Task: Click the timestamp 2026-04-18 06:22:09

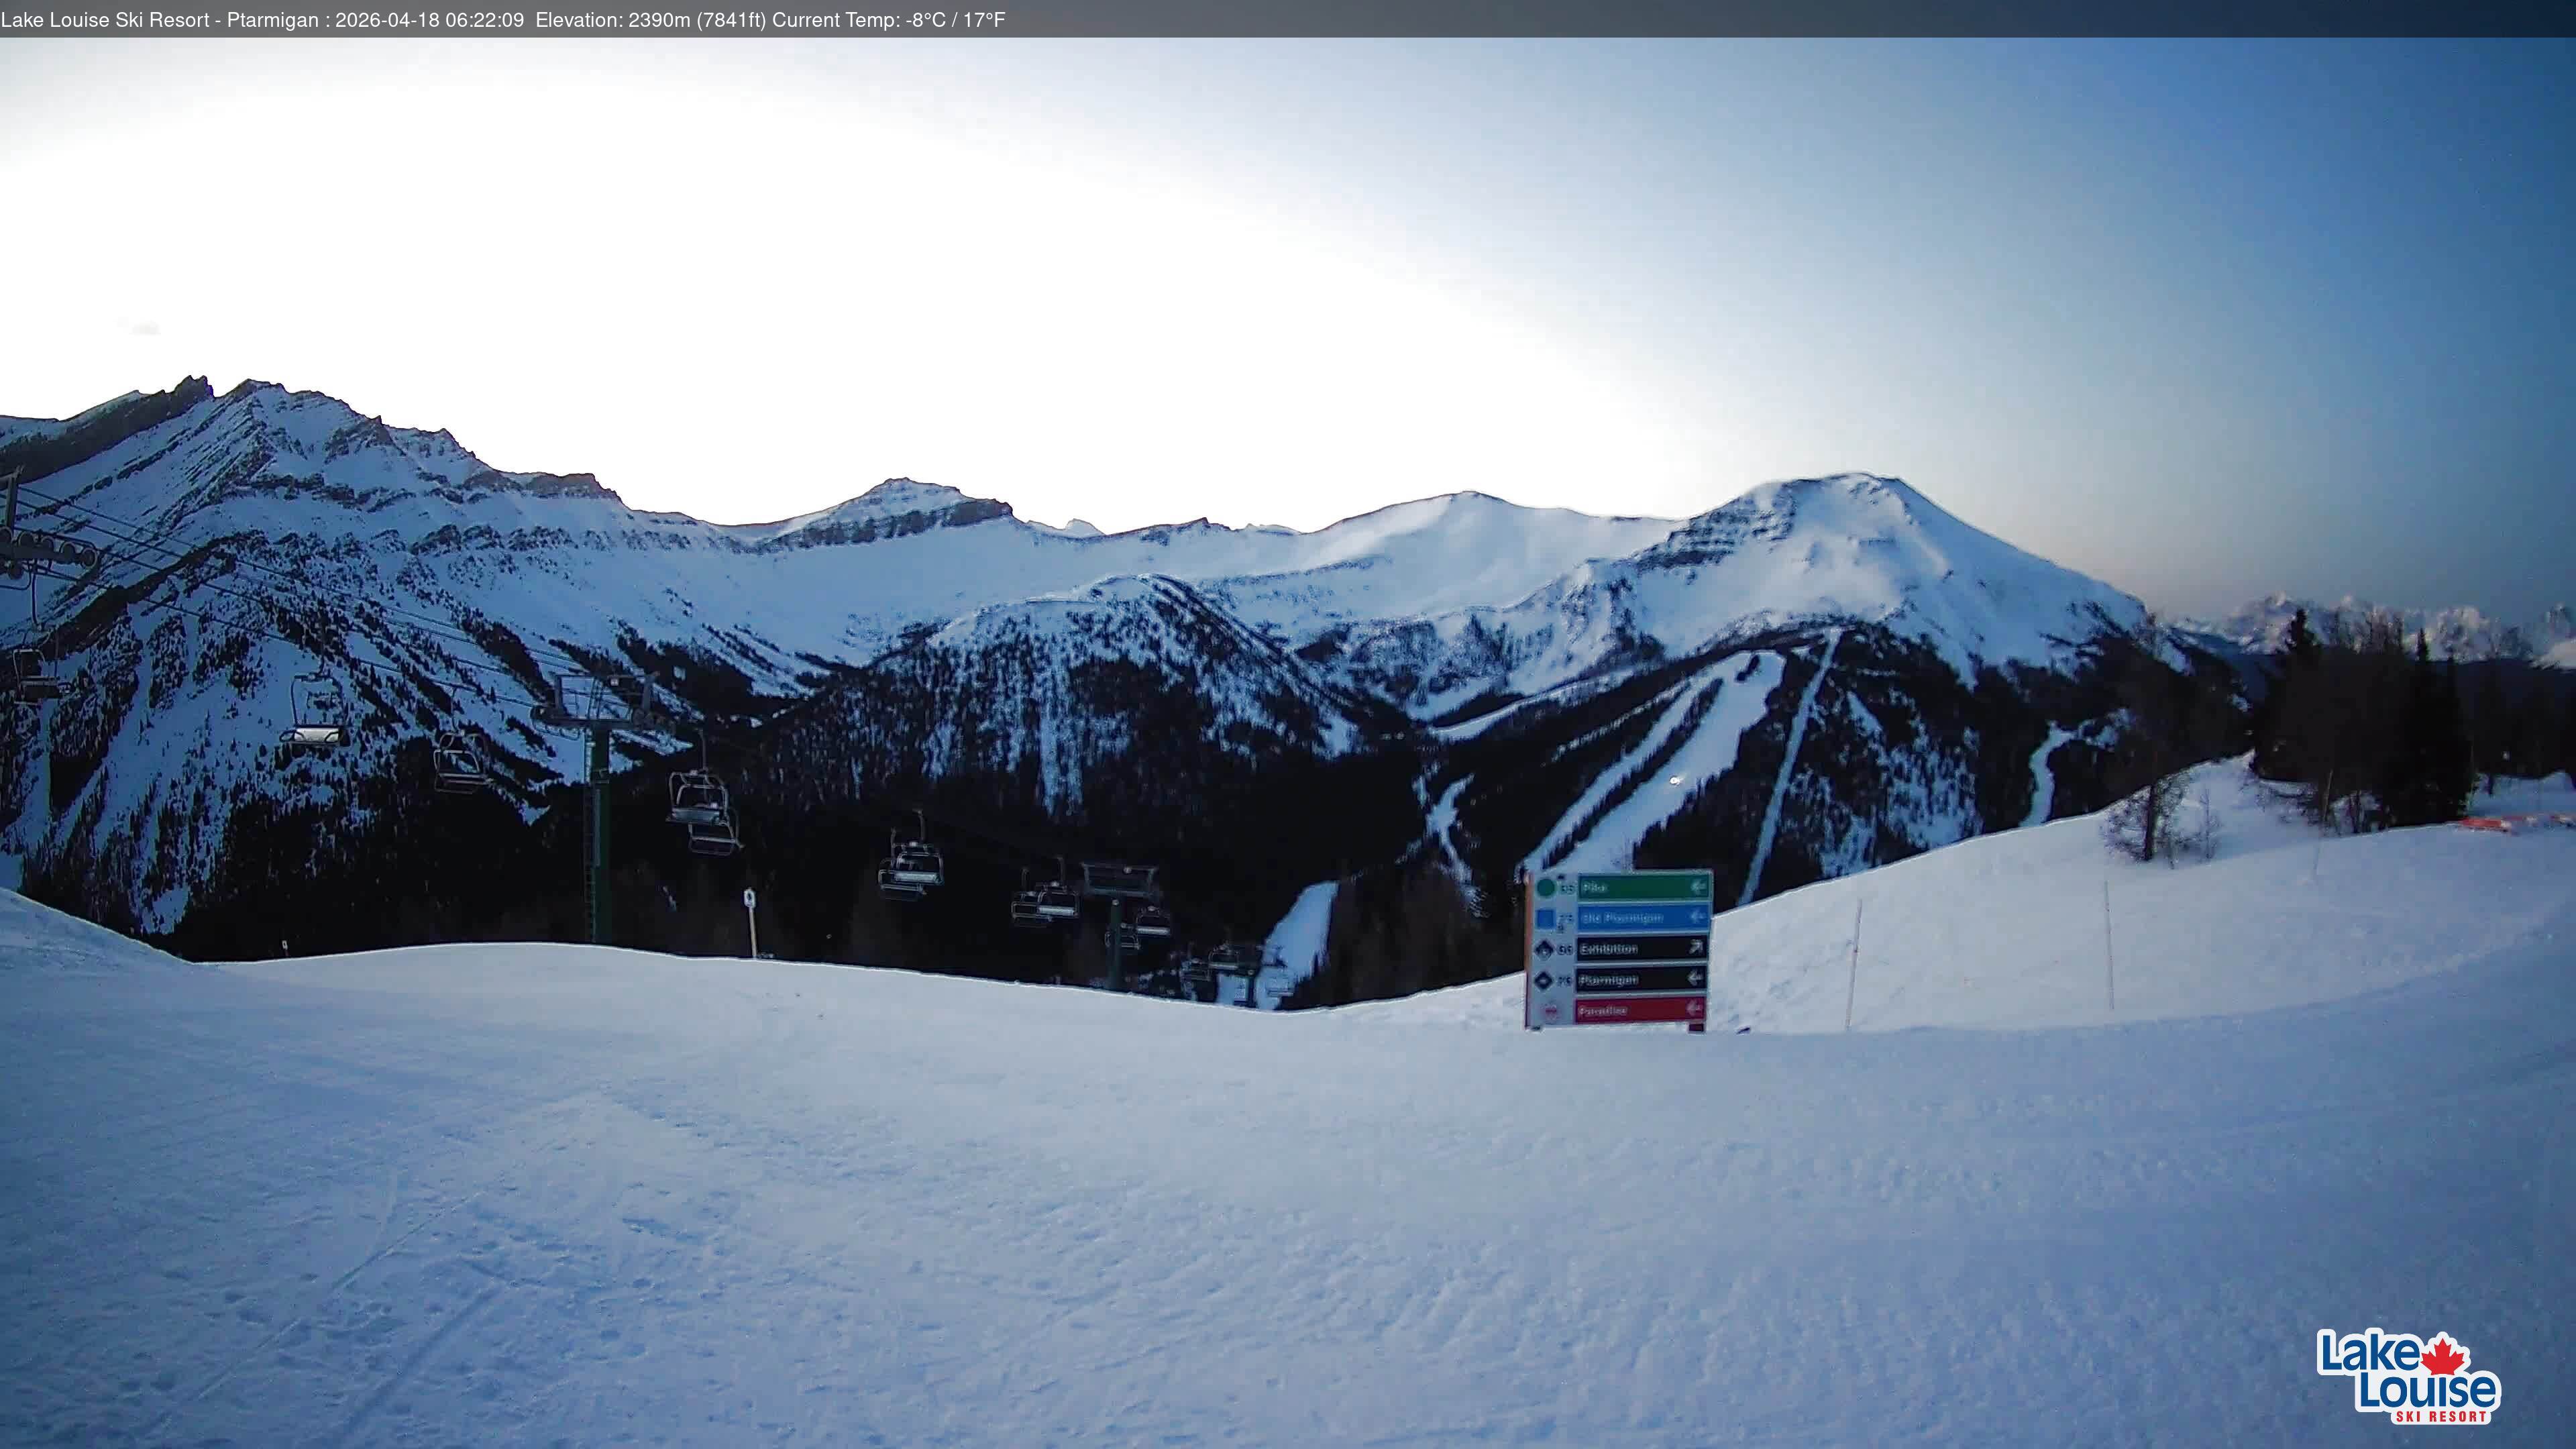Action: click(x=429, y=20)
